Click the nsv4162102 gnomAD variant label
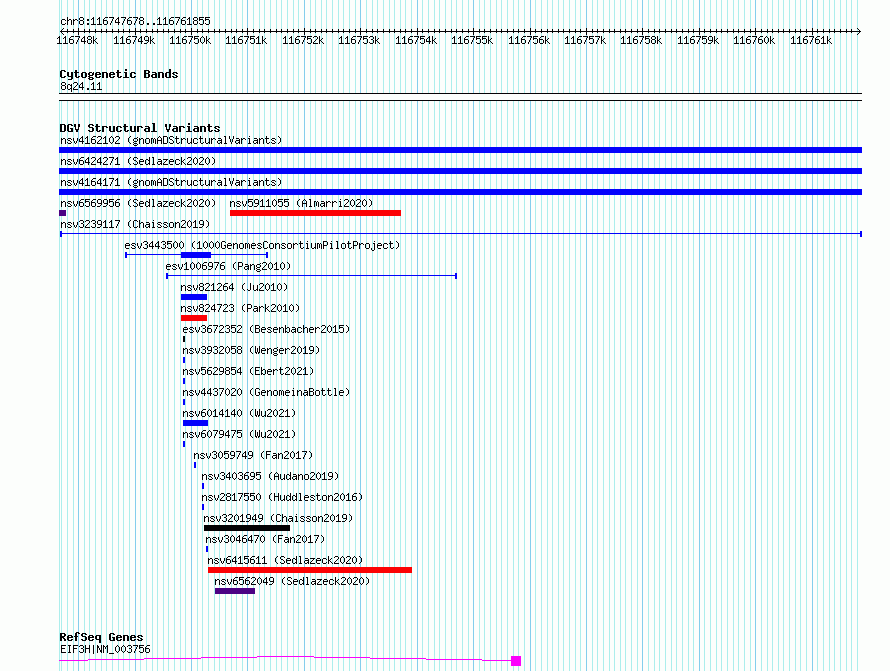Screen dimensions: 890x671 [x=171, y=140]
